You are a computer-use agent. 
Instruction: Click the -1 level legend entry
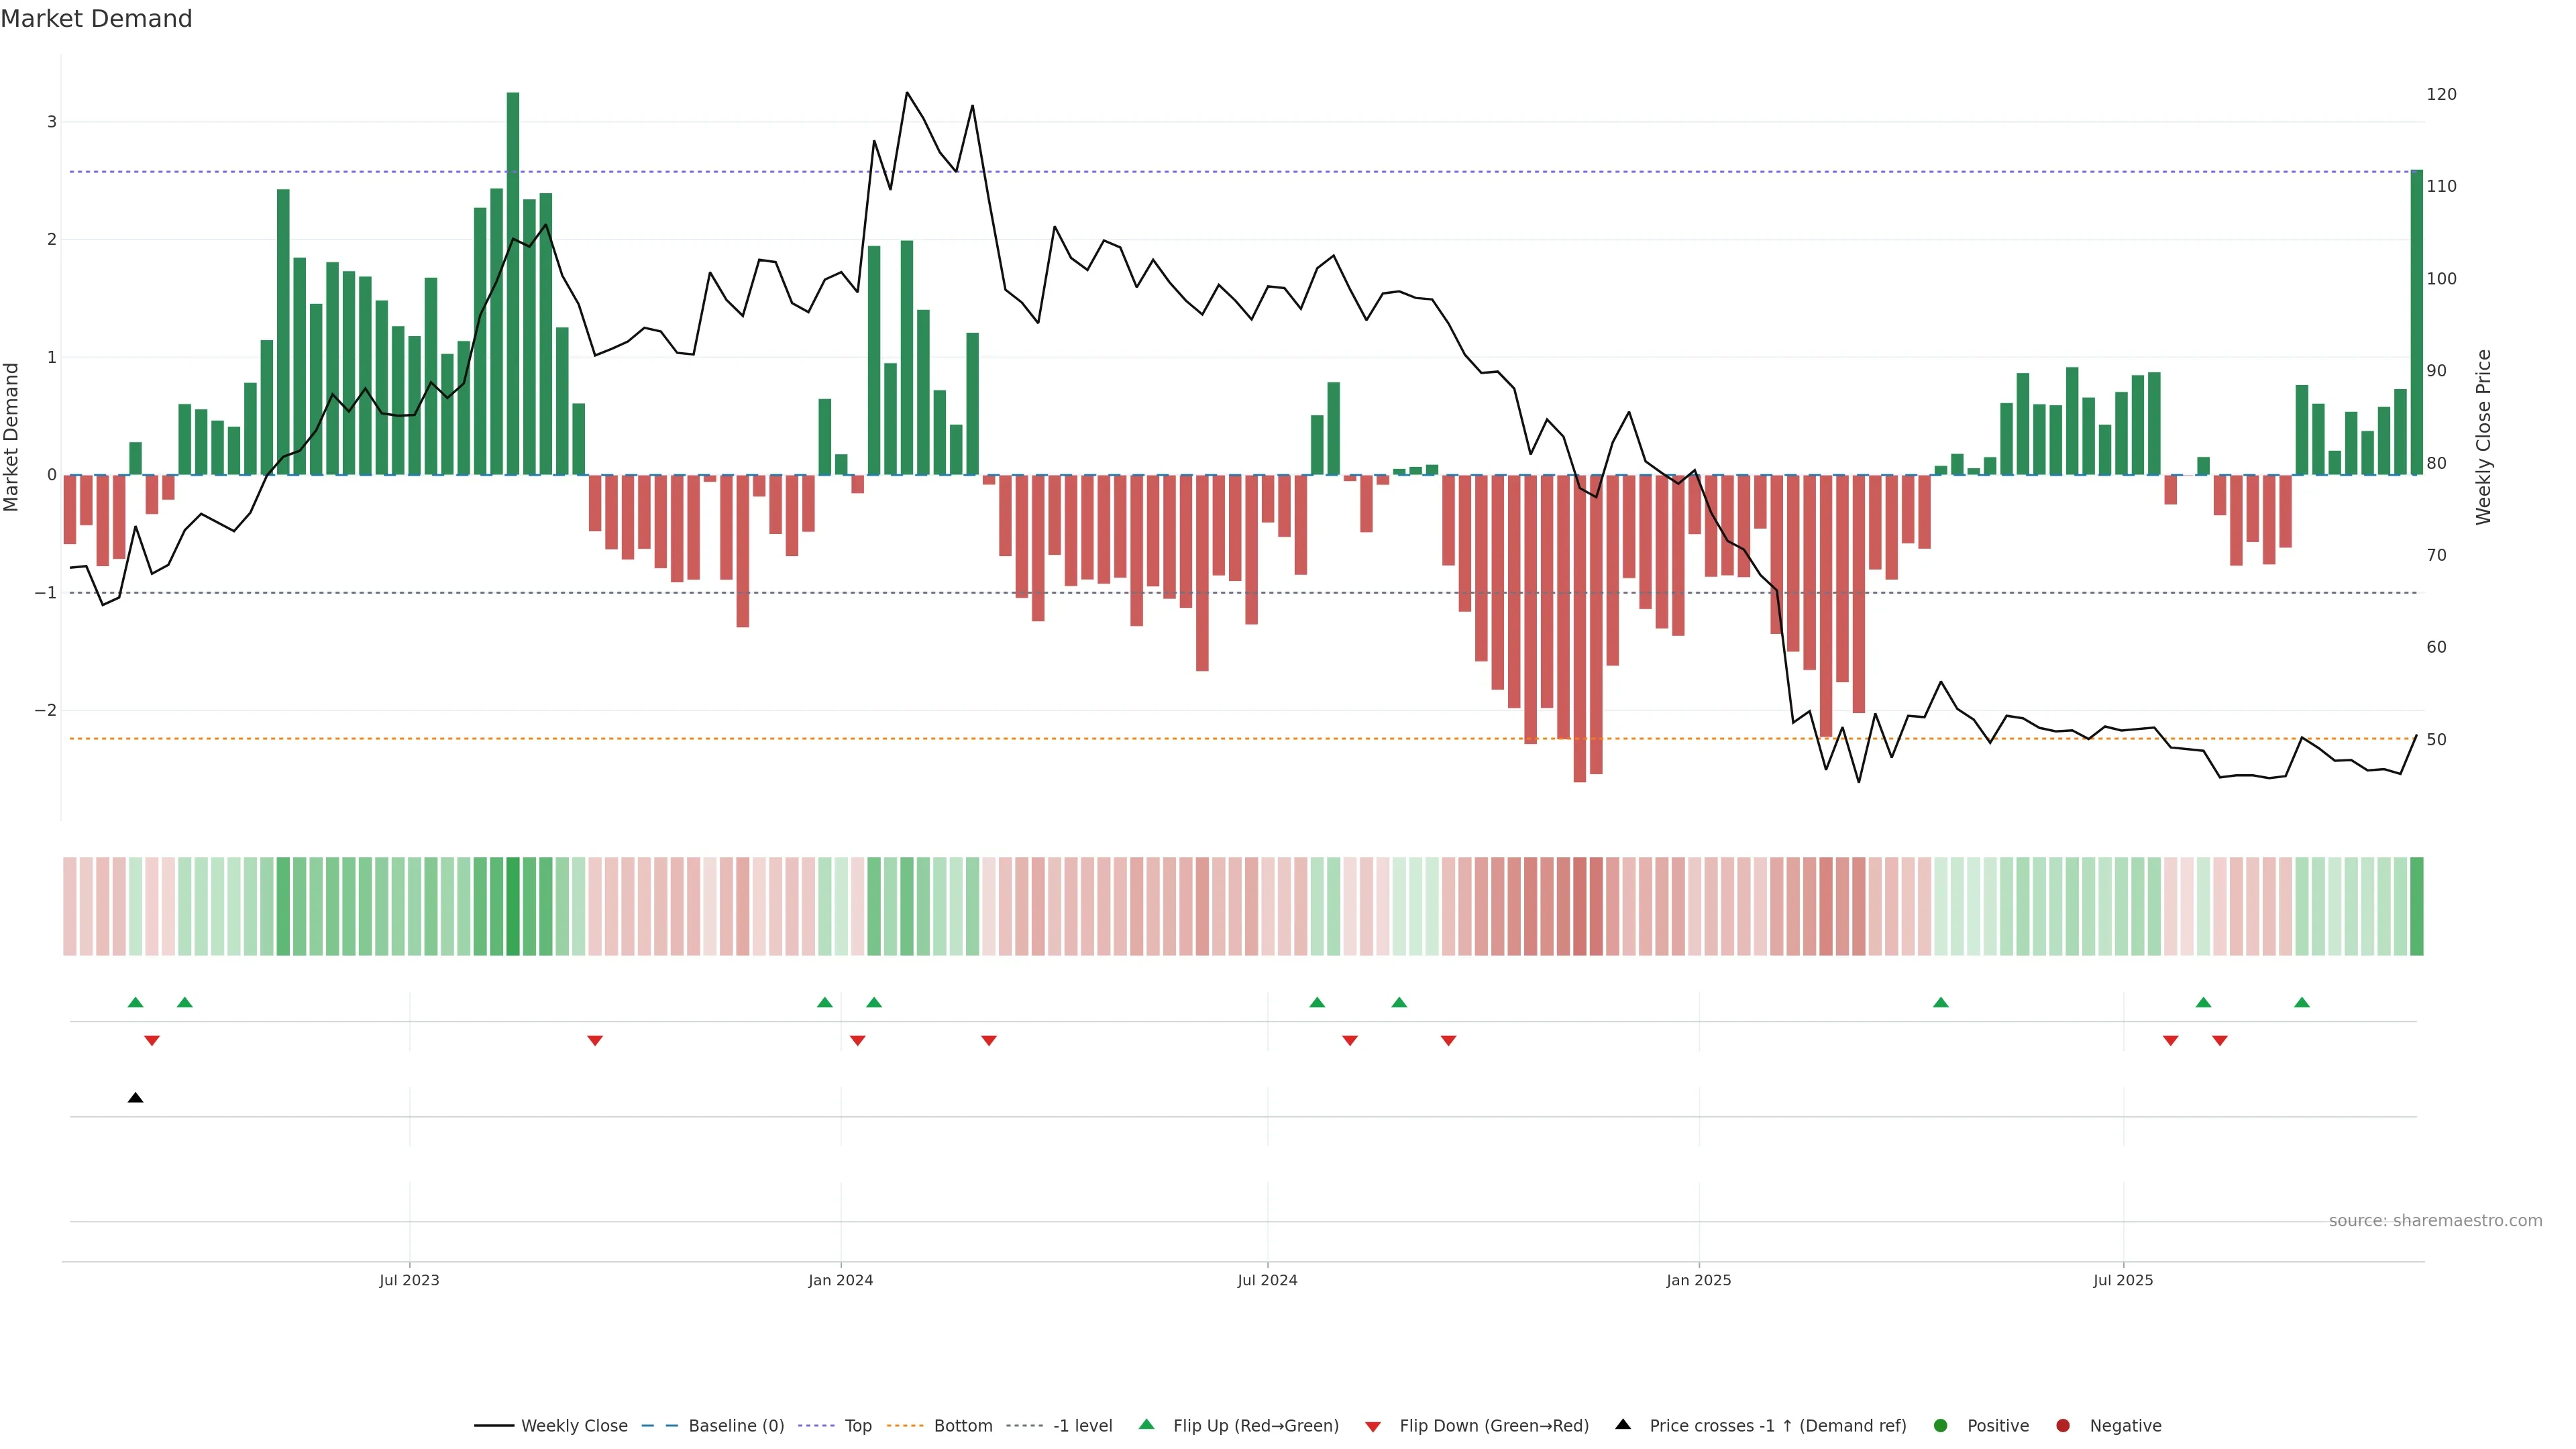[x=1082, y=1426]
